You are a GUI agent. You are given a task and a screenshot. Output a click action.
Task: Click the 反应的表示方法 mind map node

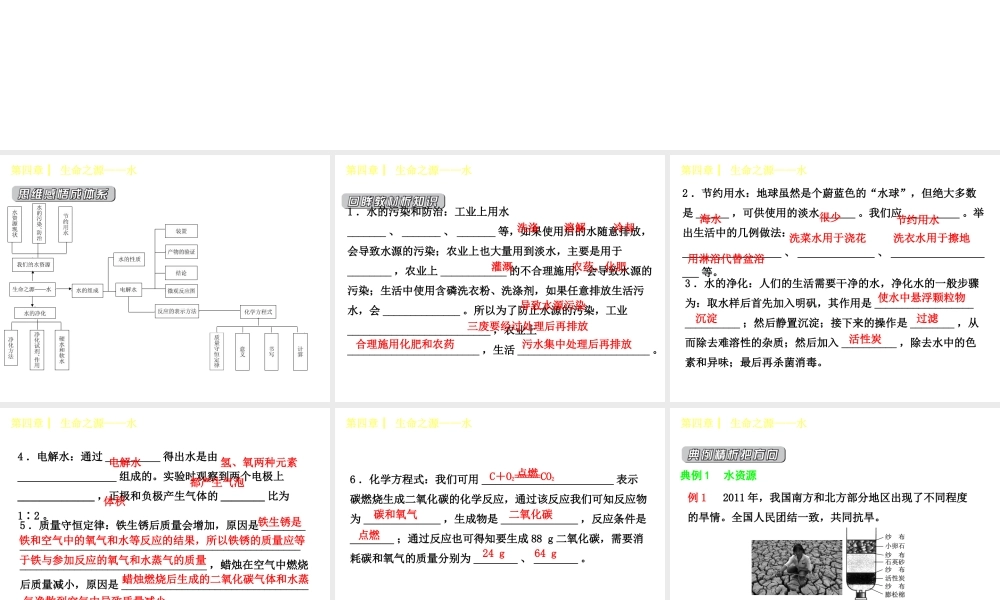[177, 311]
